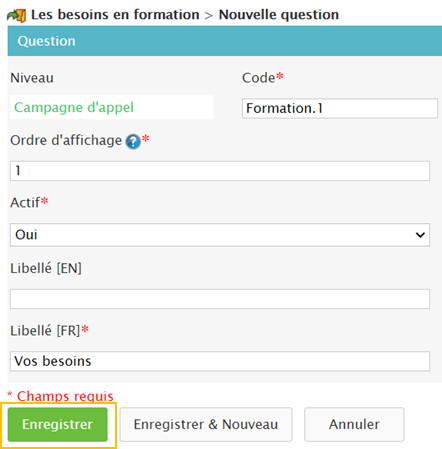The image size is (442, 449).
Task: Click the Libellé [FR] field with Vos besoins
Action: 220,361
